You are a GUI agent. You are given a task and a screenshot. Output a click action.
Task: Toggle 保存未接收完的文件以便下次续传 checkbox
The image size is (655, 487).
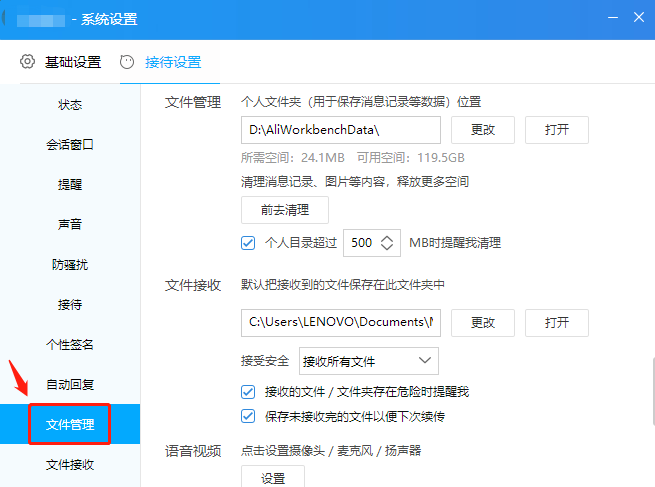pos(248,416)
